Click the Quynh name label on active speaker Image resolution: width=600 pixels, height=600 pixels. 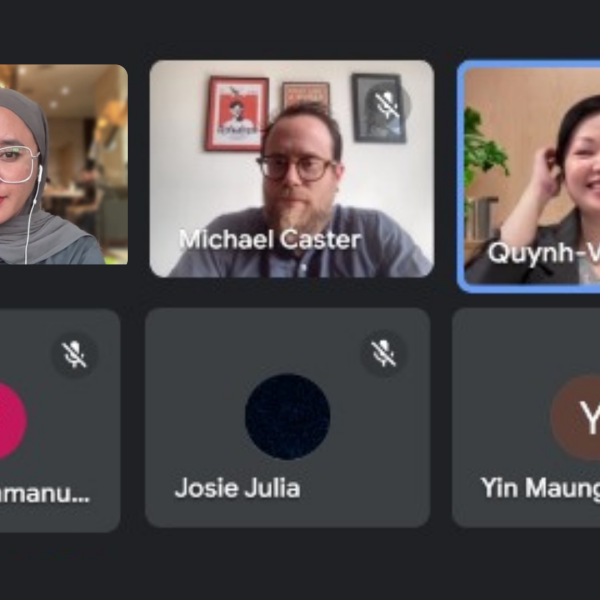(544, 253)
